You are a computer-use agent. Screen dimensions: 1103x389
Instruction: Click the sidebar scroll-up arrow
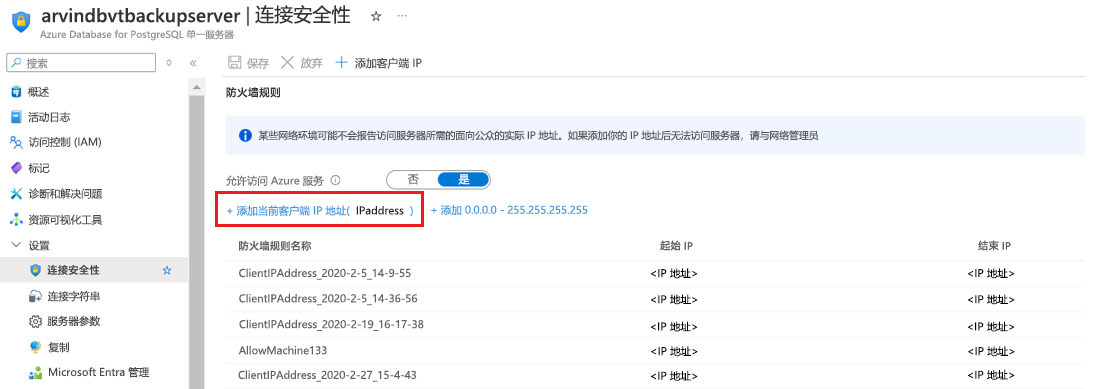click(x=196, y=86)
